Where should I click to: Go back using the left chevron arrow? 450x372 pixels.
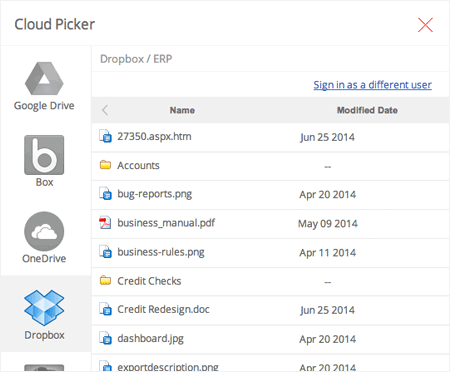(105, 110)
